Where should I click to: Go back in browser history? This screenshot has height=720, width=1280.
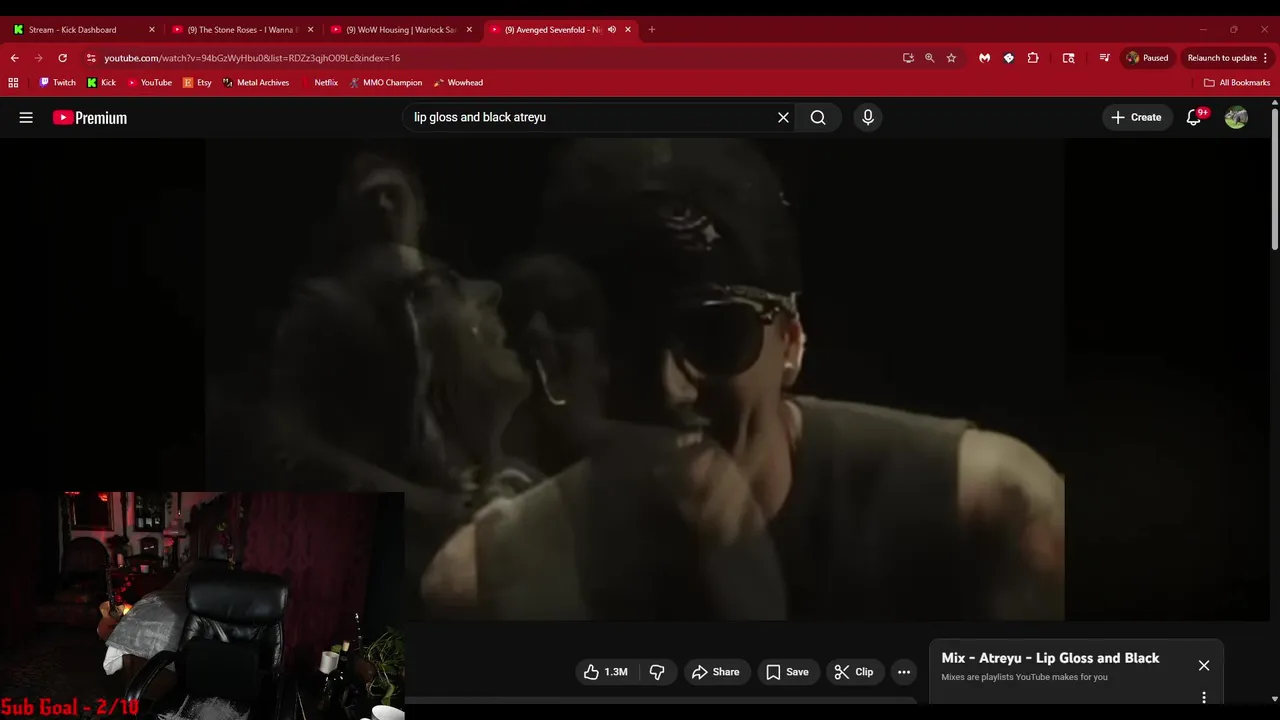(15, 58)
